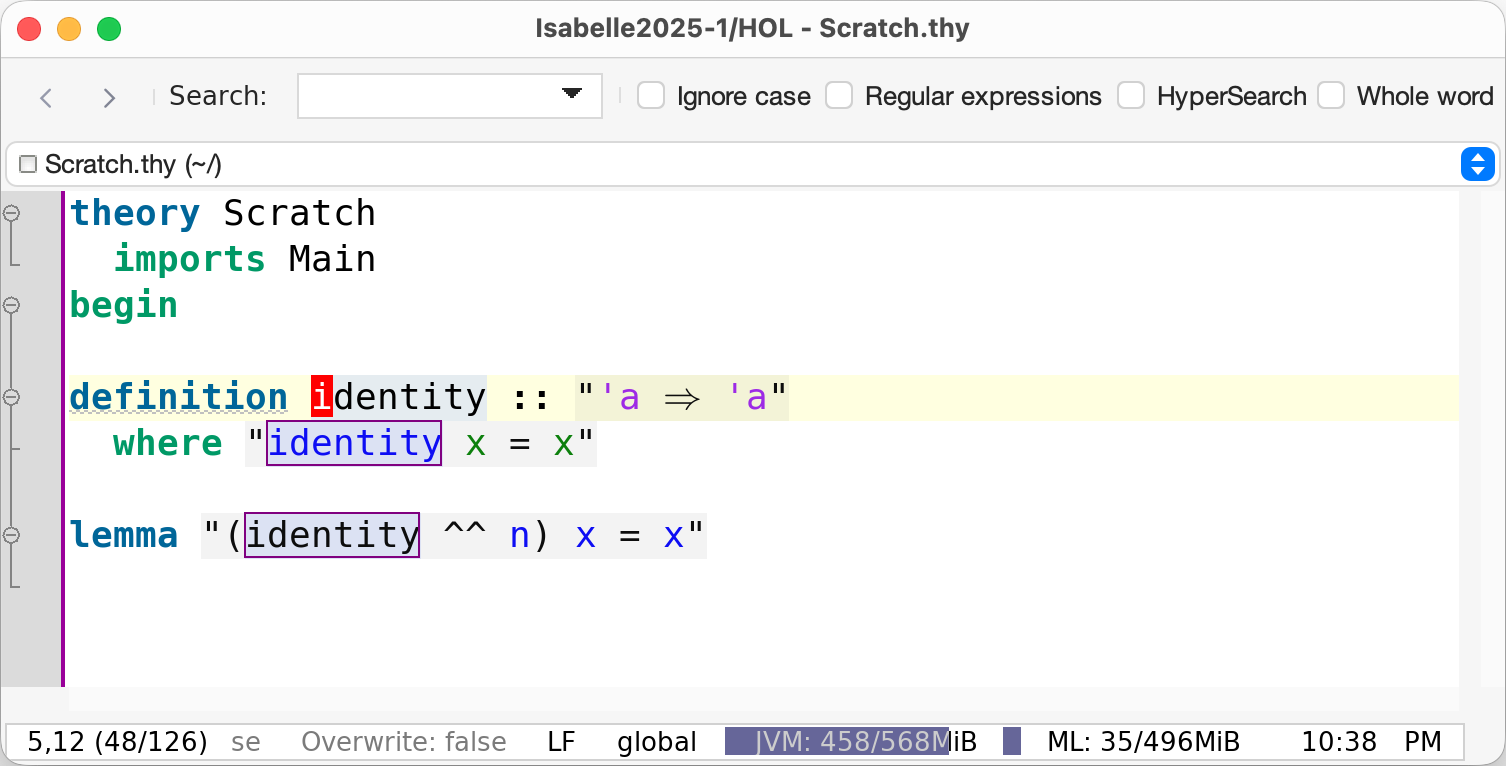Collapse the theory Scratch fold marker
Viewport: 1506px width, 766px height.
pos(12,213)
